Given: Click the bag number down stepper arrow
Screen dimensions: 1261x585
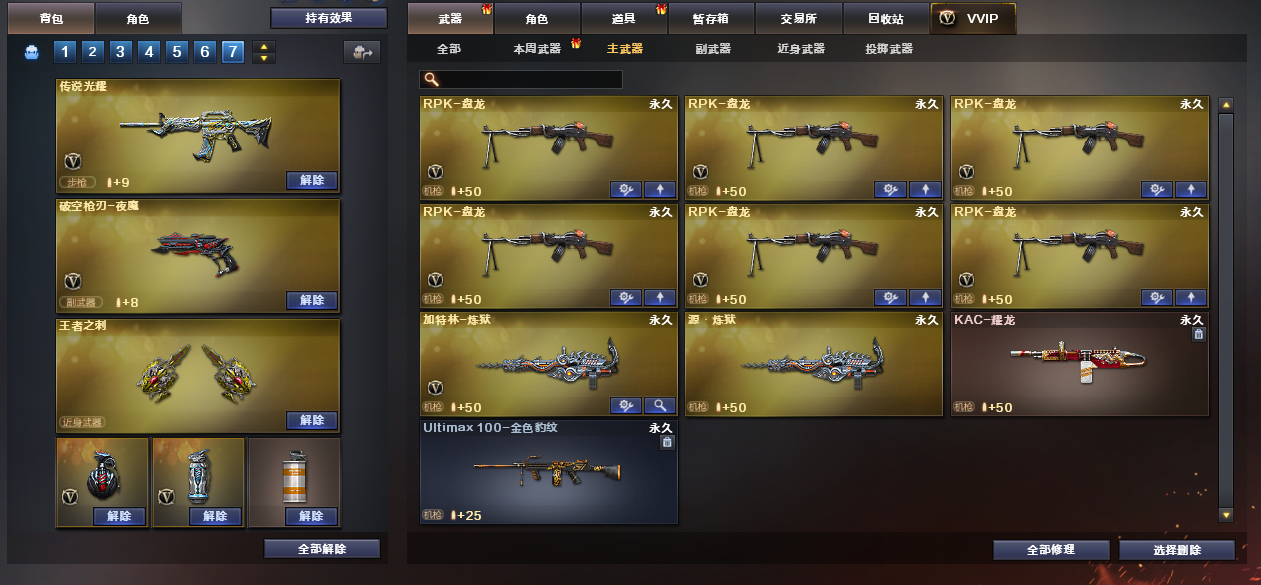Looking at the screenshot, I should click(x=264, y=58).
